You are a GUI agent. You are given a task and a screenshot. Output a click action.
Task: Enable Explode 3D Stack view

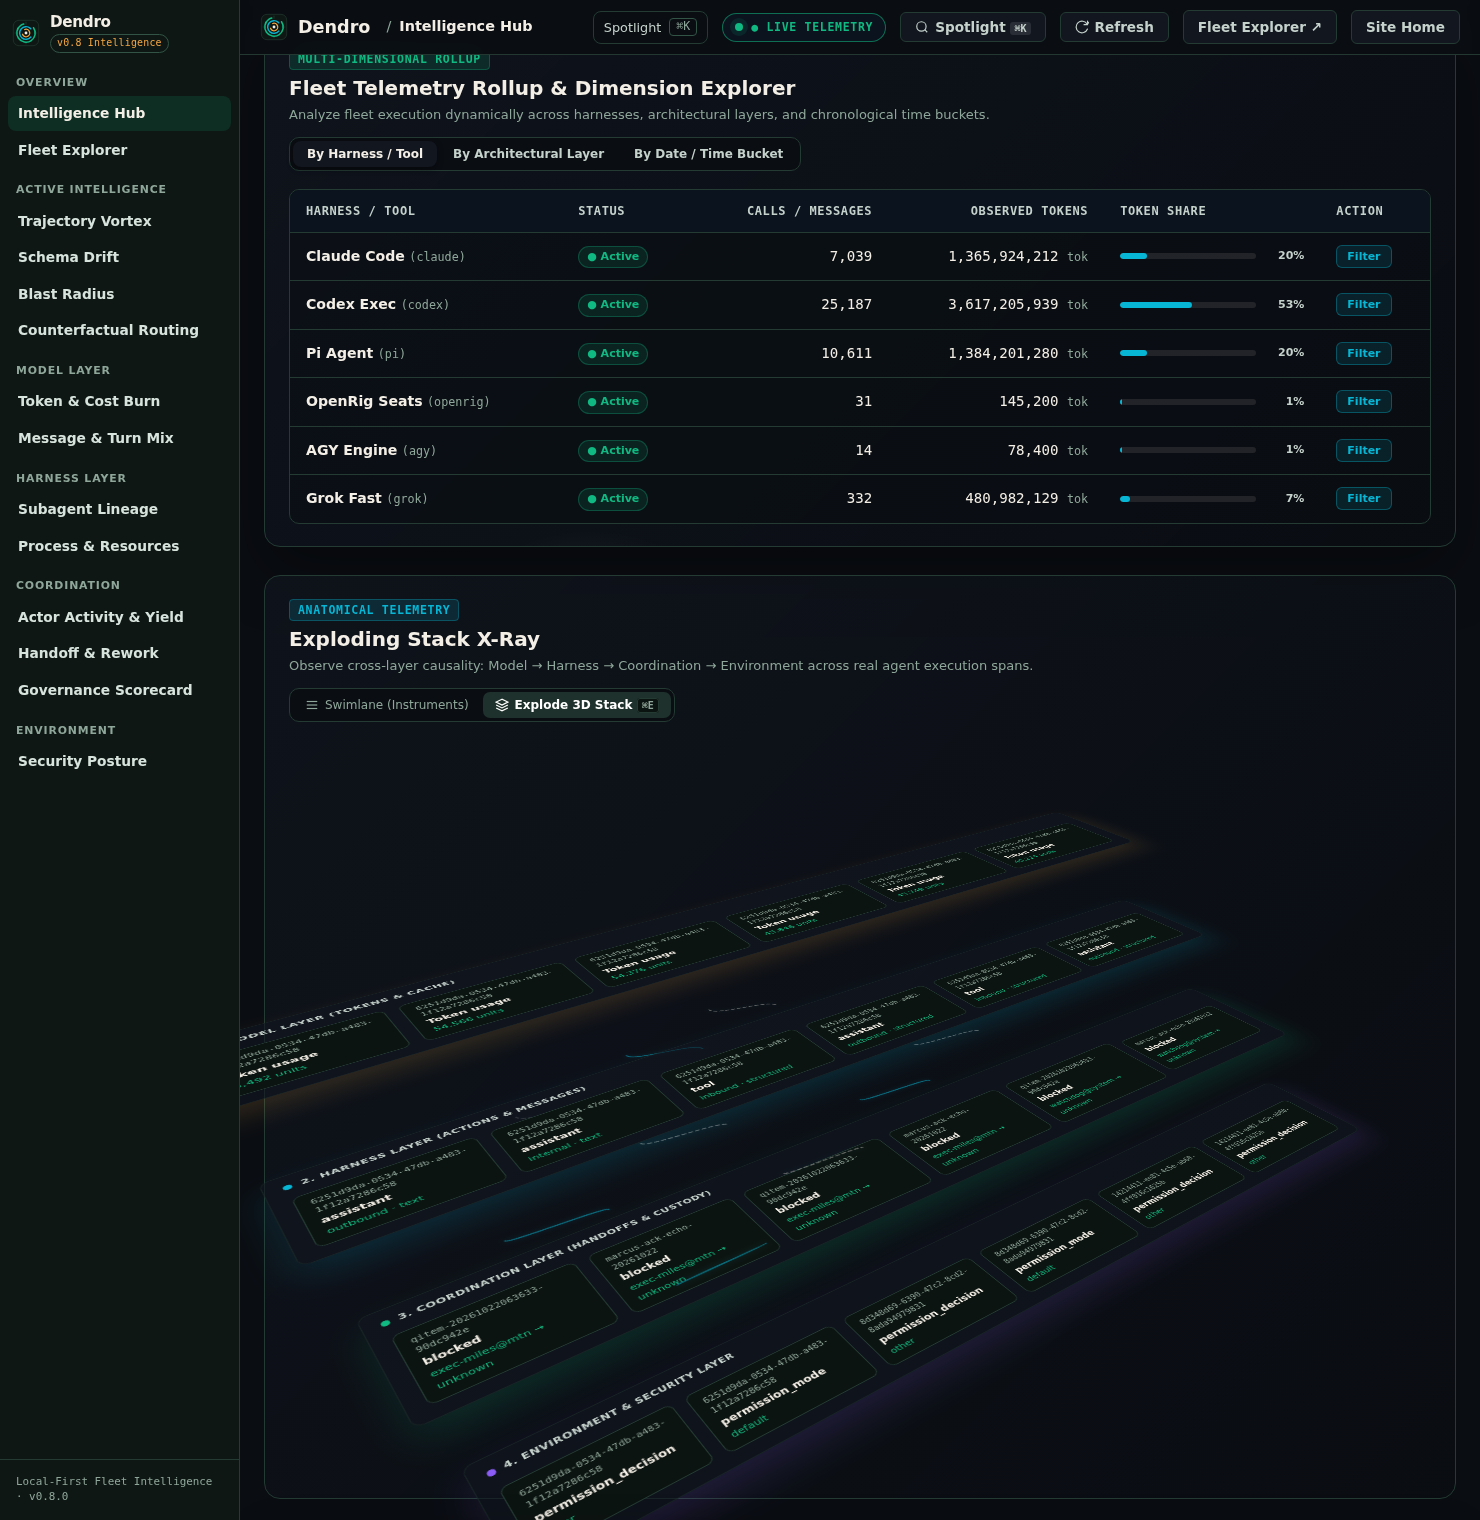coord(576,705)
